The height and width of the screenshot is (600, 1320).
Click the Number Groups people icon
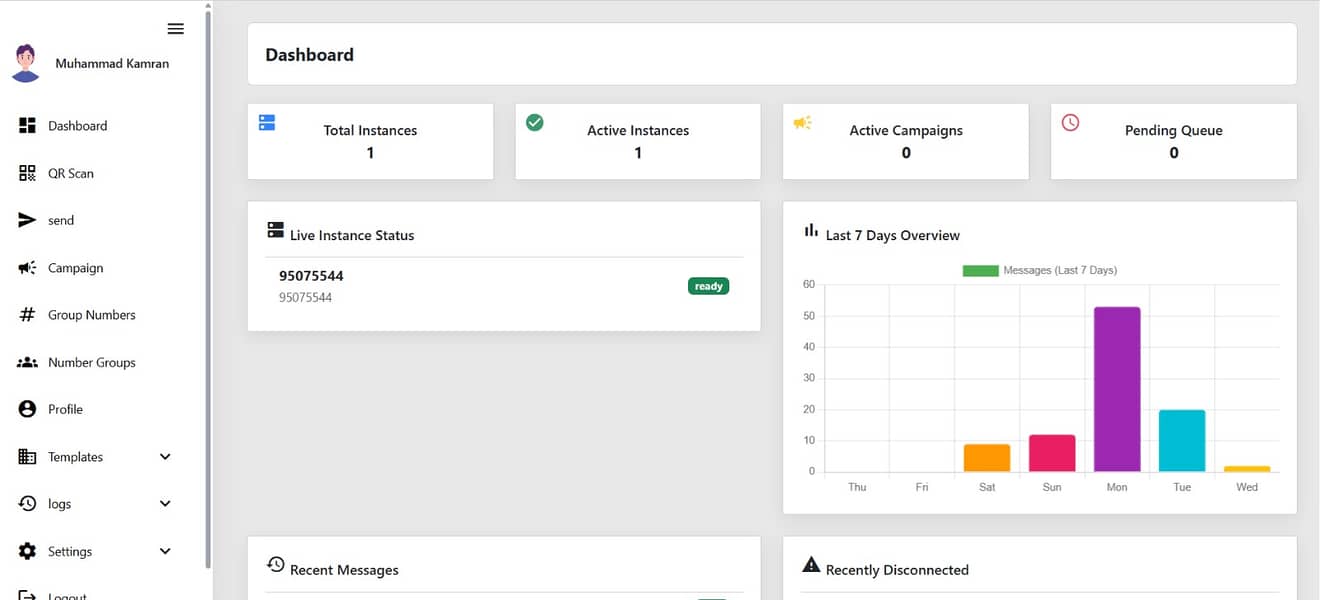28,362
